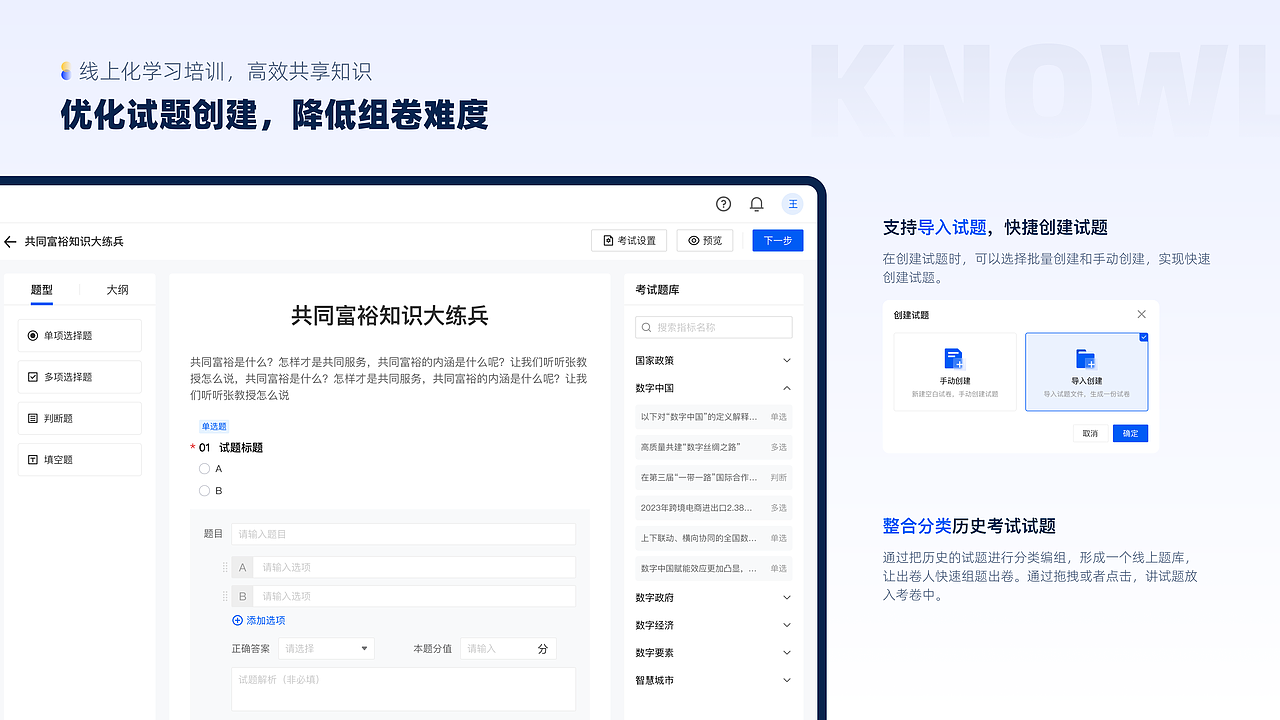Select radio option A in the question
The height and width of the screenshot is (720, 1280).
tap(204, 468)
